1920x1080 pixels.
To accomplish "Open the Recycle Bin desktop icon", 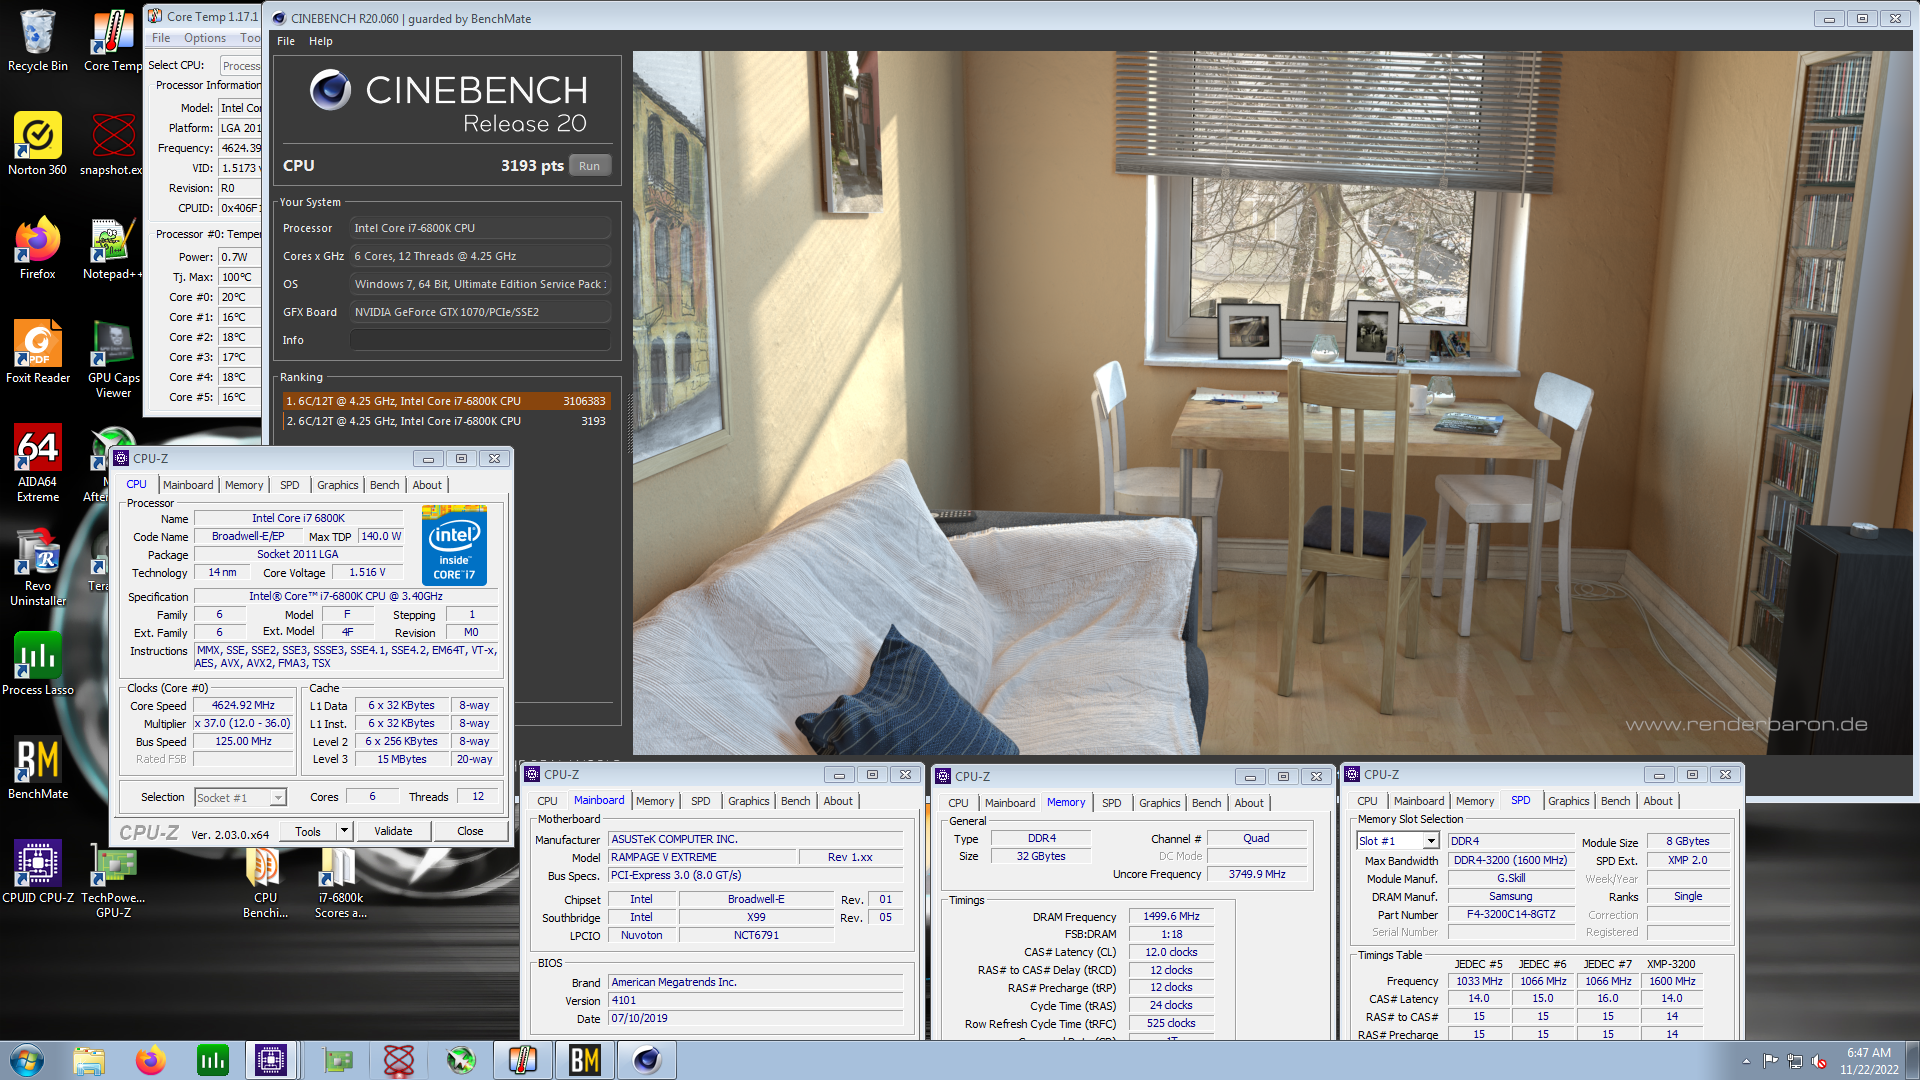I will pos(37,40).
